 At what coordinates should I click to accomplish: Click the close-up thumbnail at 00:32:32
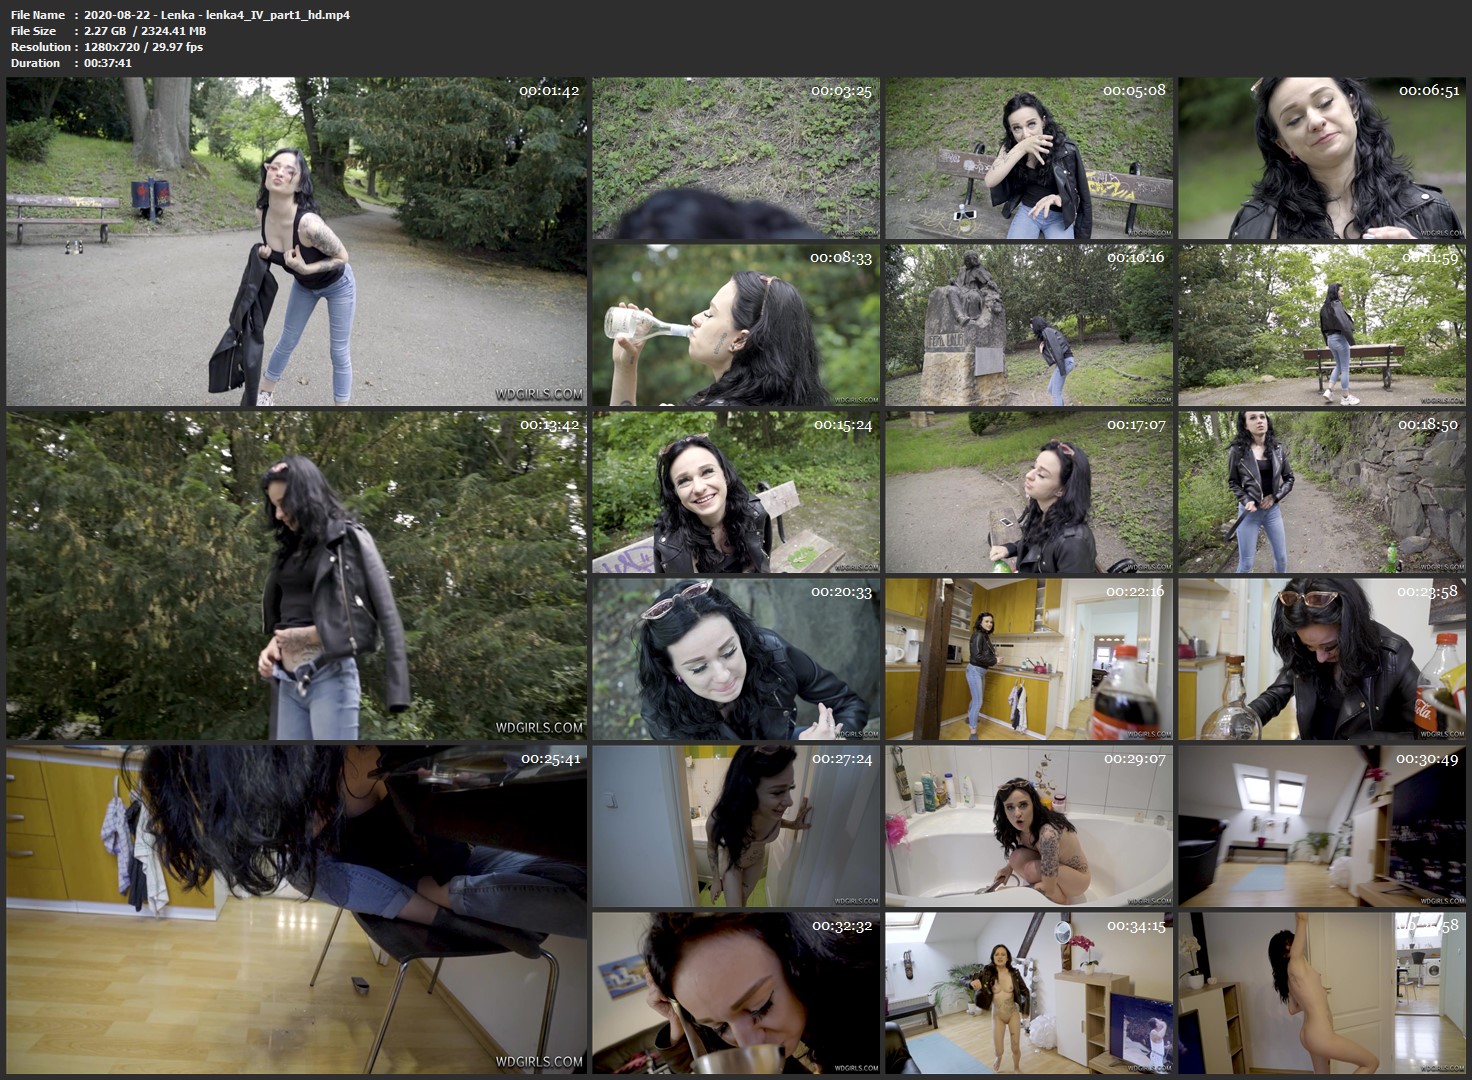coord(736,993)
